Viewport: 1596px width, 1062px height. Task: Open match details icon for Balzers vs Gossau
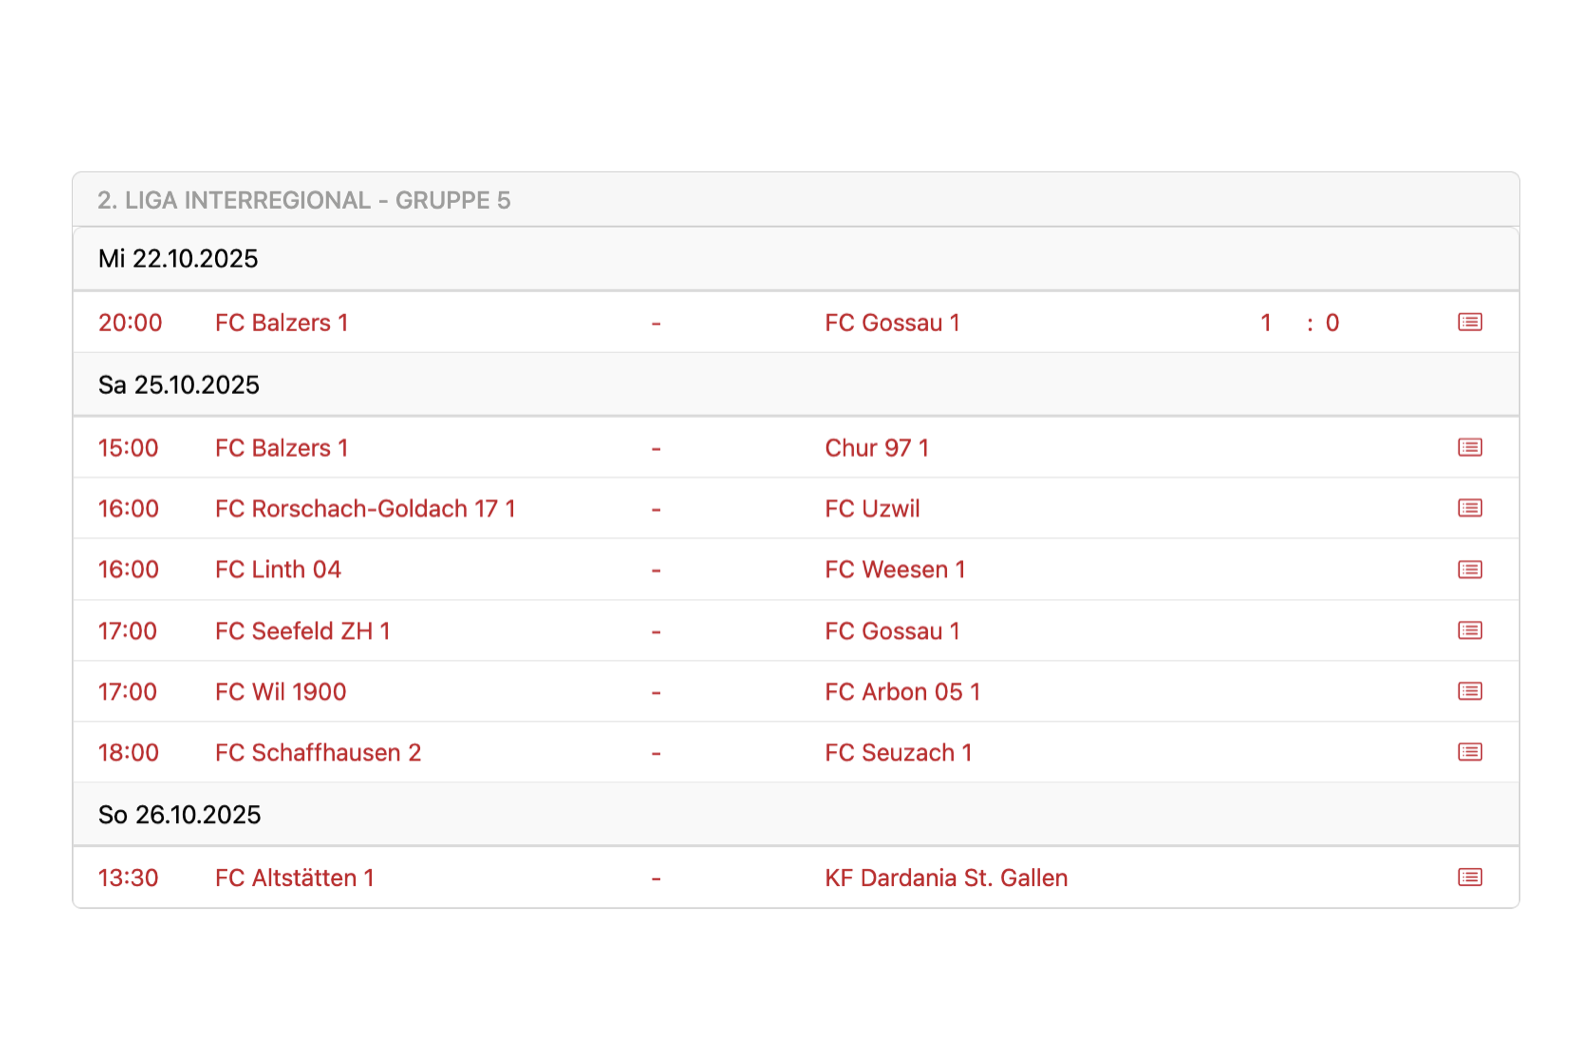(1469, 322)
